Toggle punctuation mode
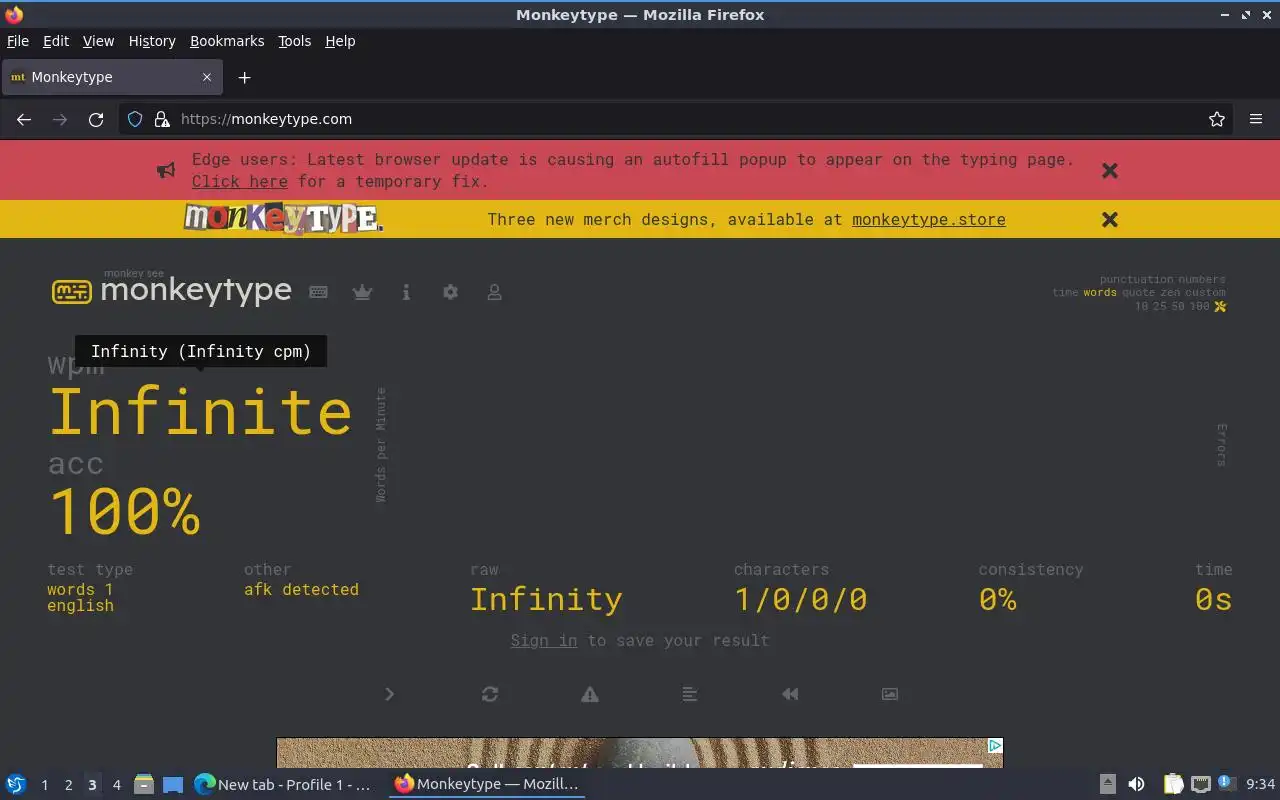Screen dimensions: 1280x800 pyautogui.click(x=1138, y=280)
